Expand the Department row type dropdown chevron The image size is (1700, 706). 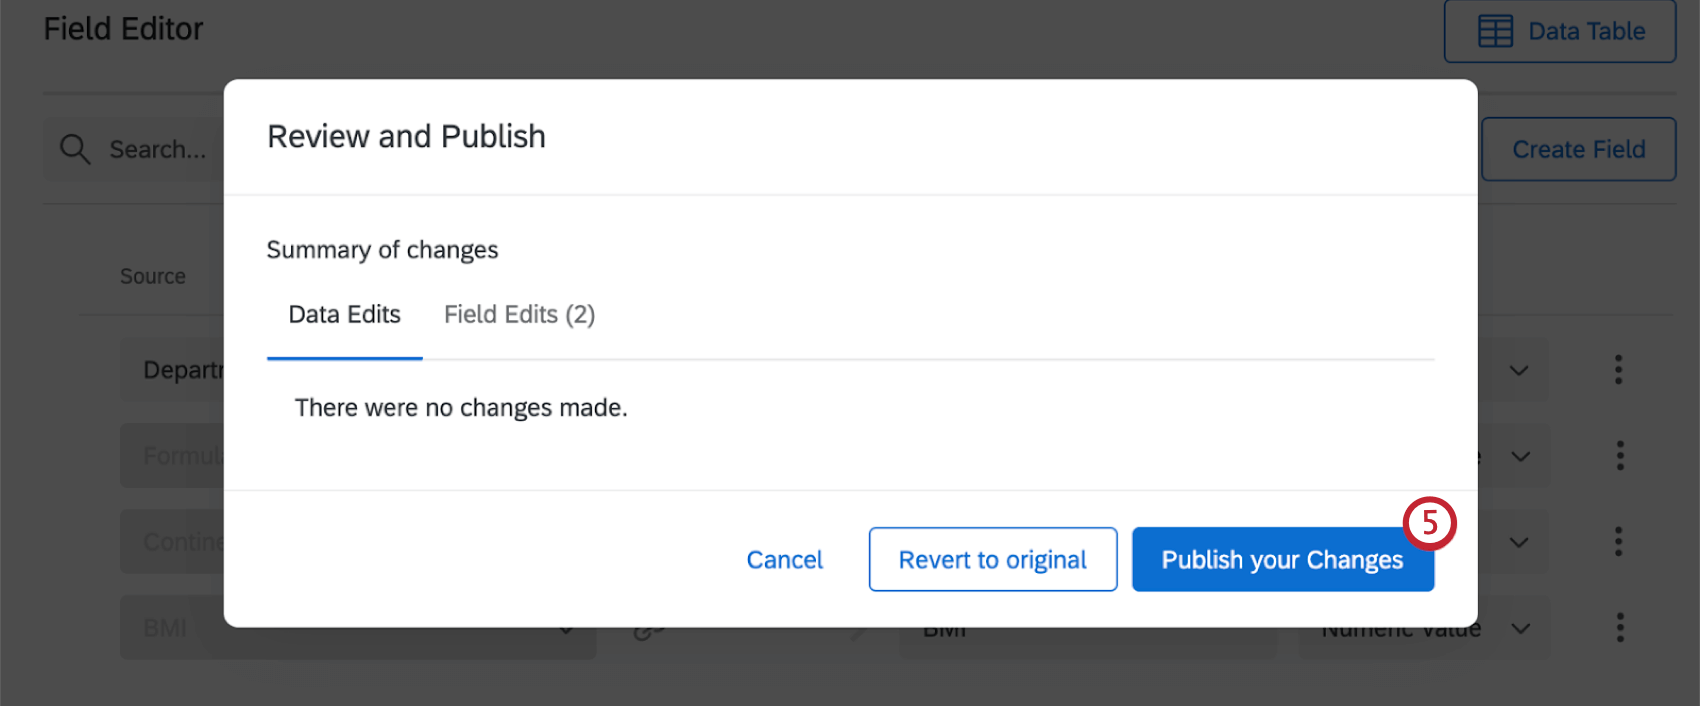(1519, 371)
